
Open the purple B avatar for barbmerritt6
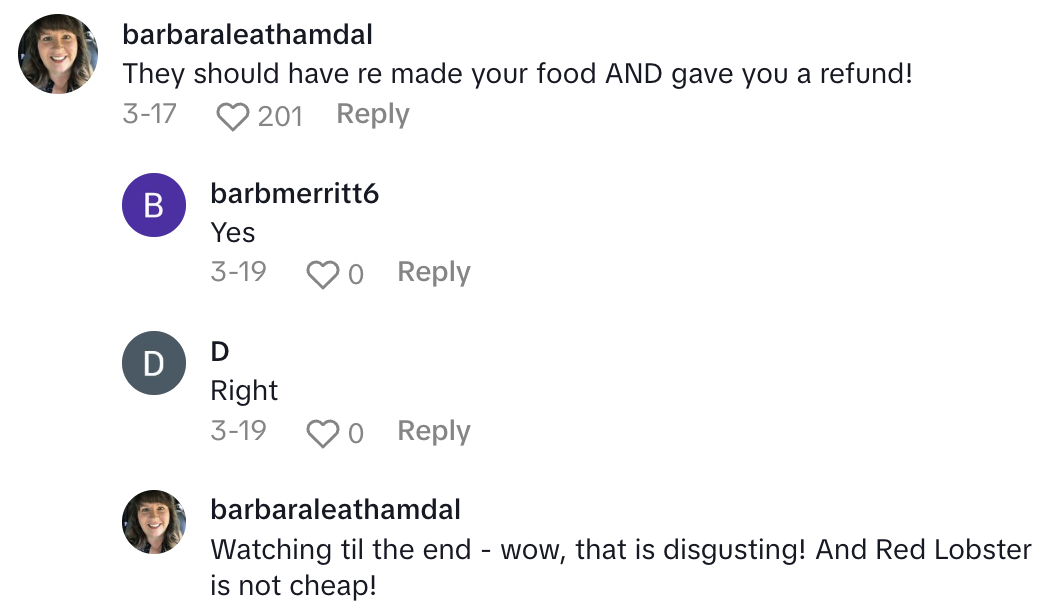pyautogui.click(x=153, y=205)
